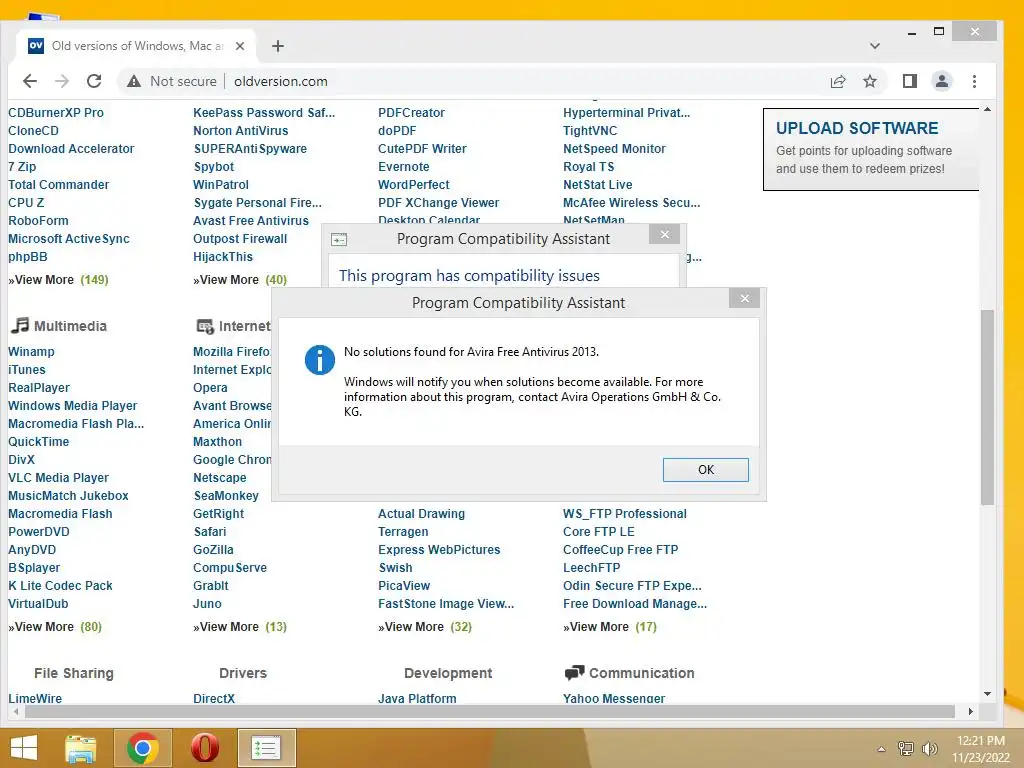
Task: Click OK in the compatibility dialog
Action: pyautogui.click(x=705, y=470)
